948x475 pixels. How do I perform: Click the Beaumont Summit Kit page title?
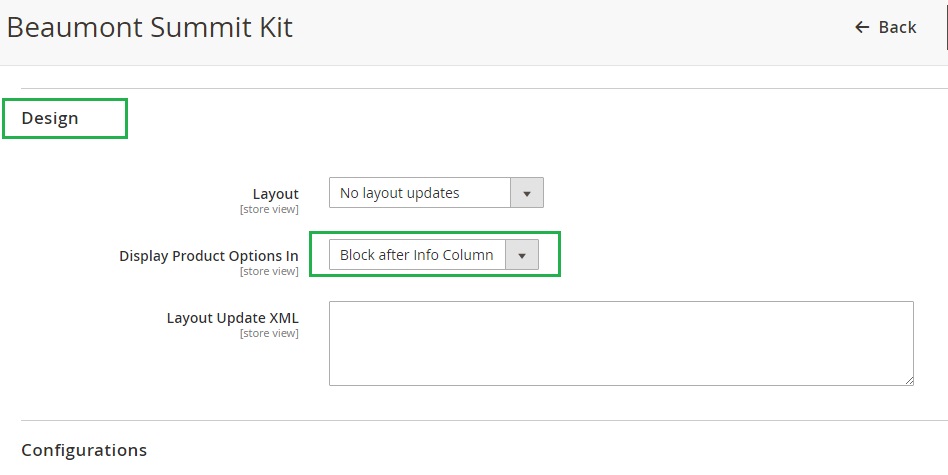tap(150, 27)
